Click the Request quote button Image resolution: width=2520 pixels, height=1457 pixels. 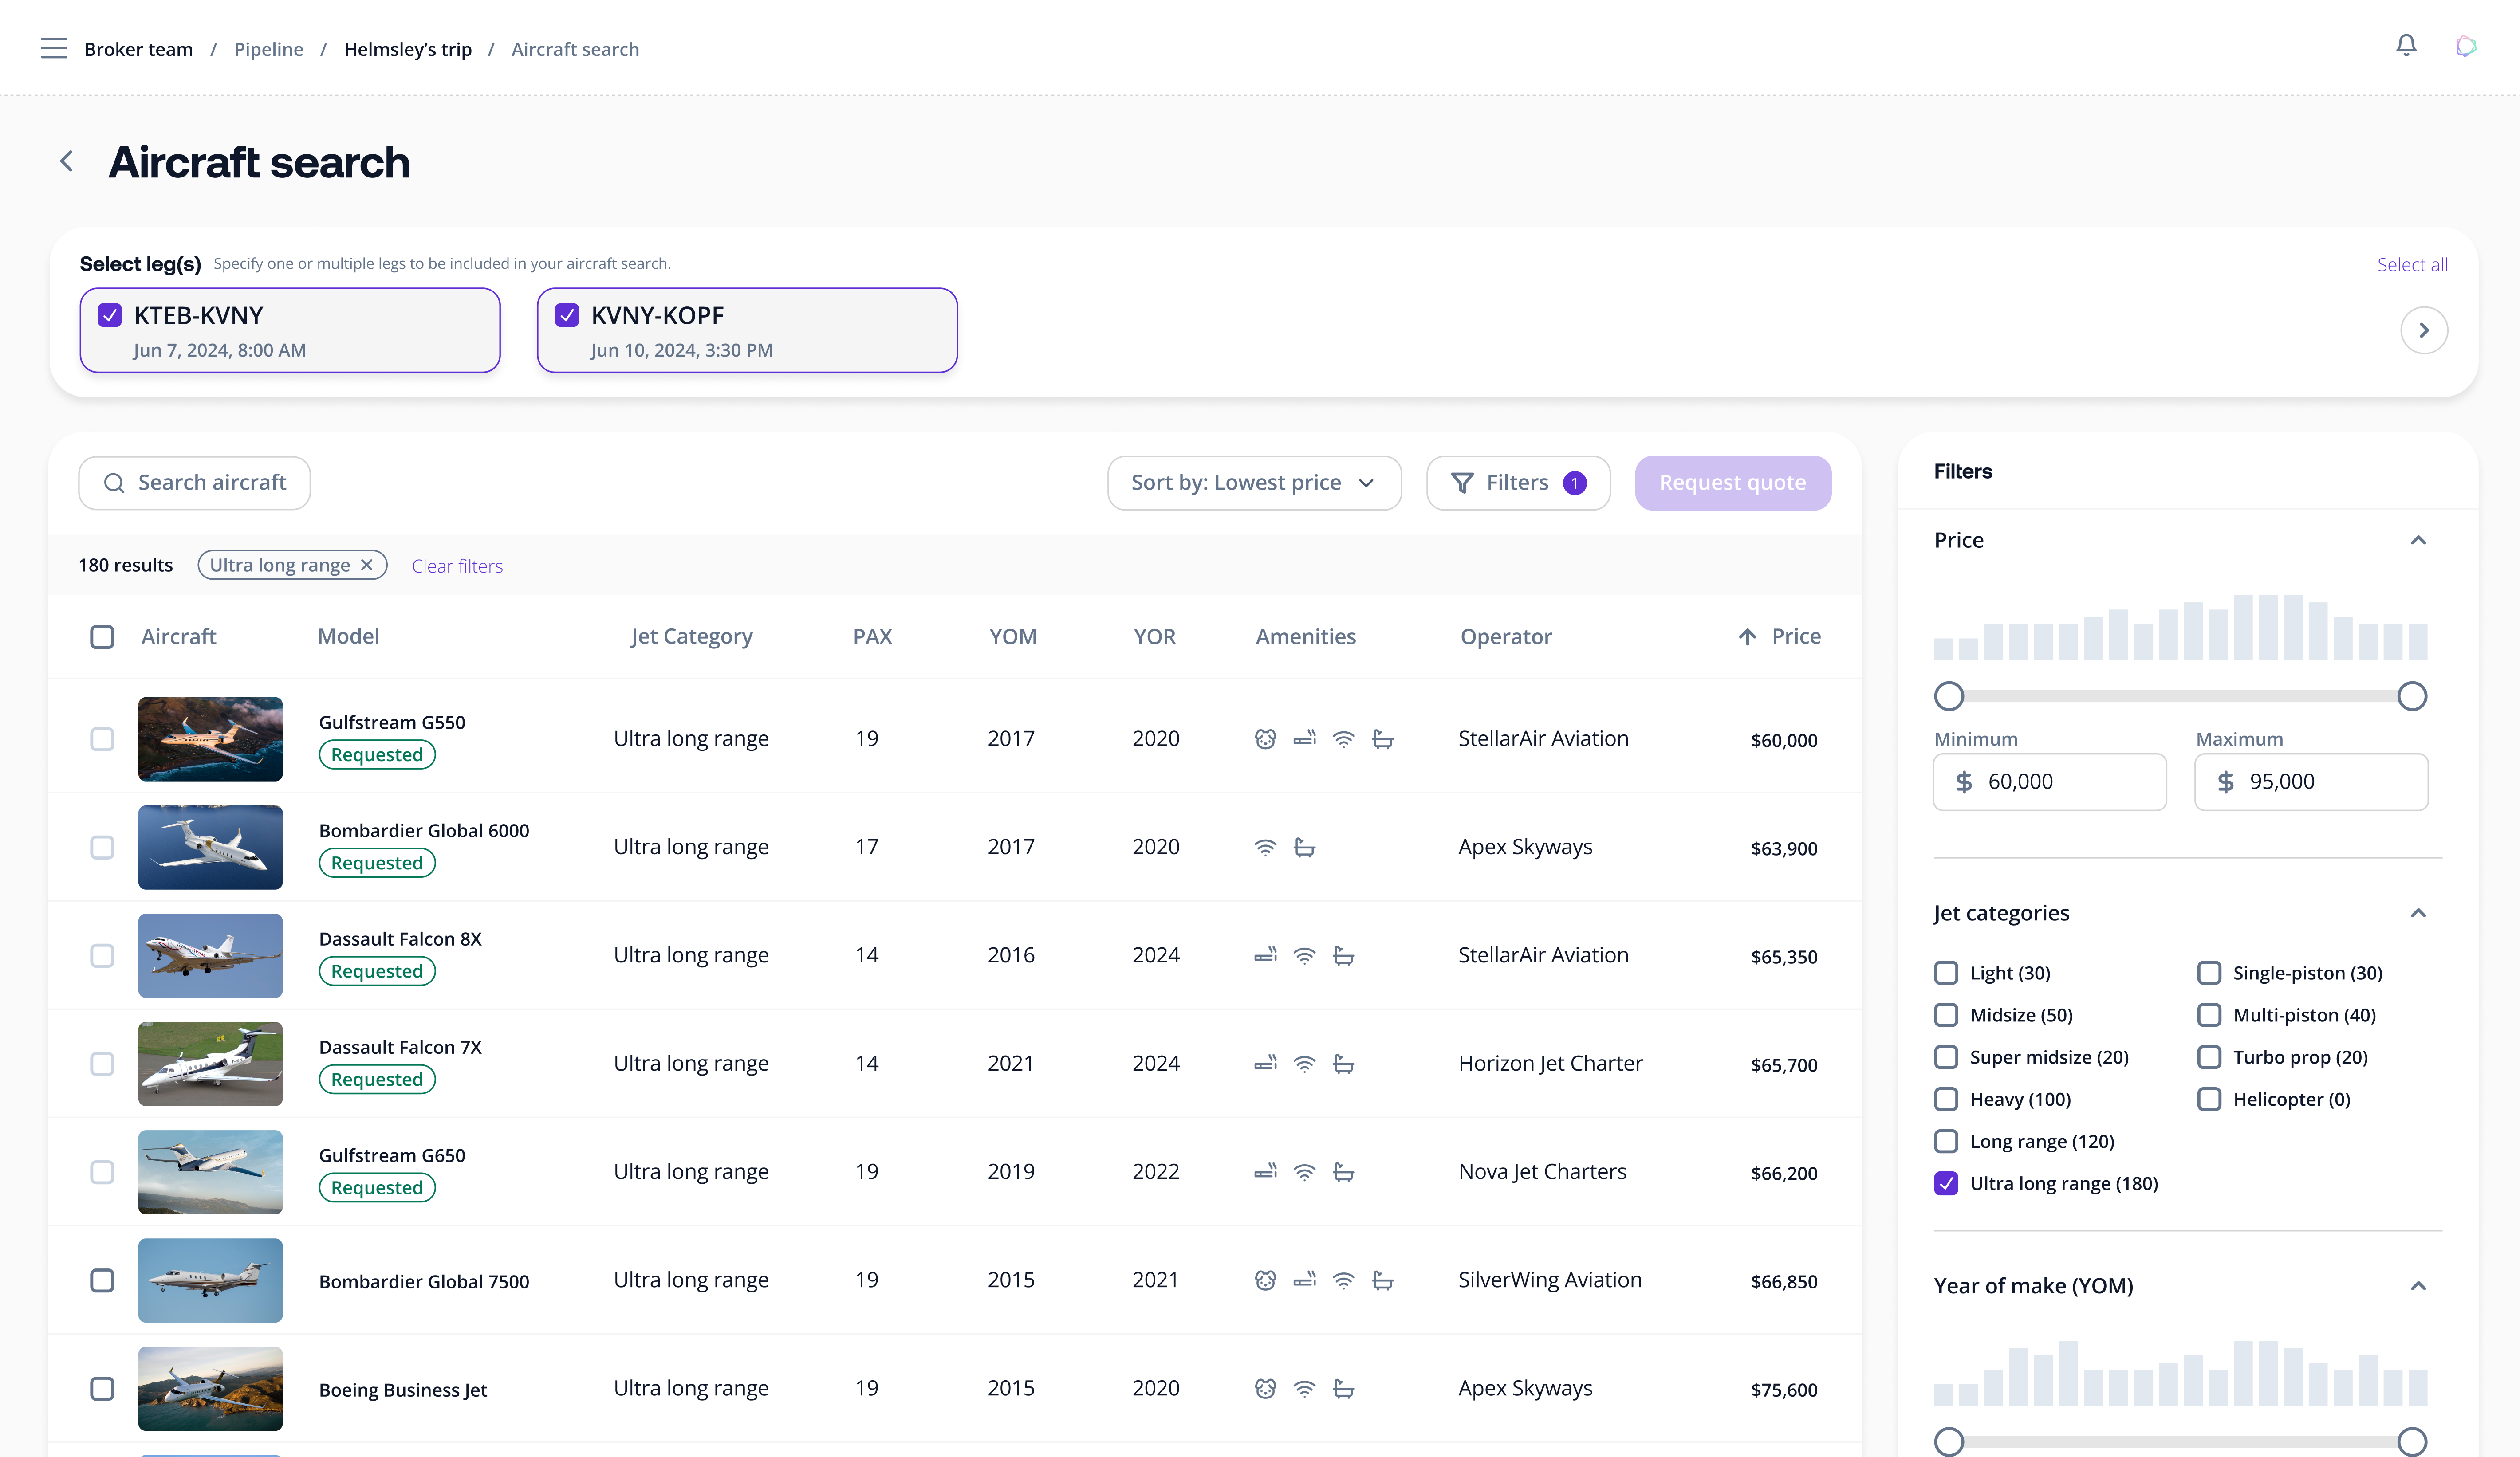1733,483
